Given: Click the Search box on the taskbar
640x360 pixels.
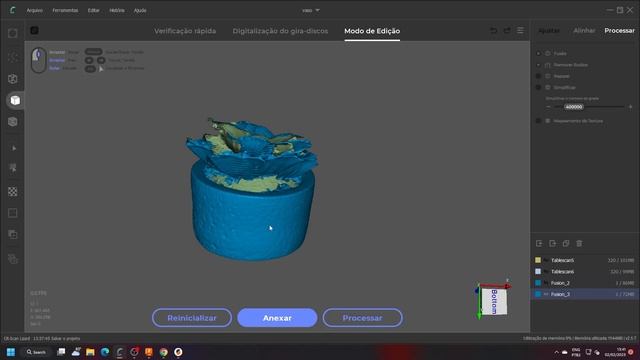Looking at the screenshot, I should point(36,352).
